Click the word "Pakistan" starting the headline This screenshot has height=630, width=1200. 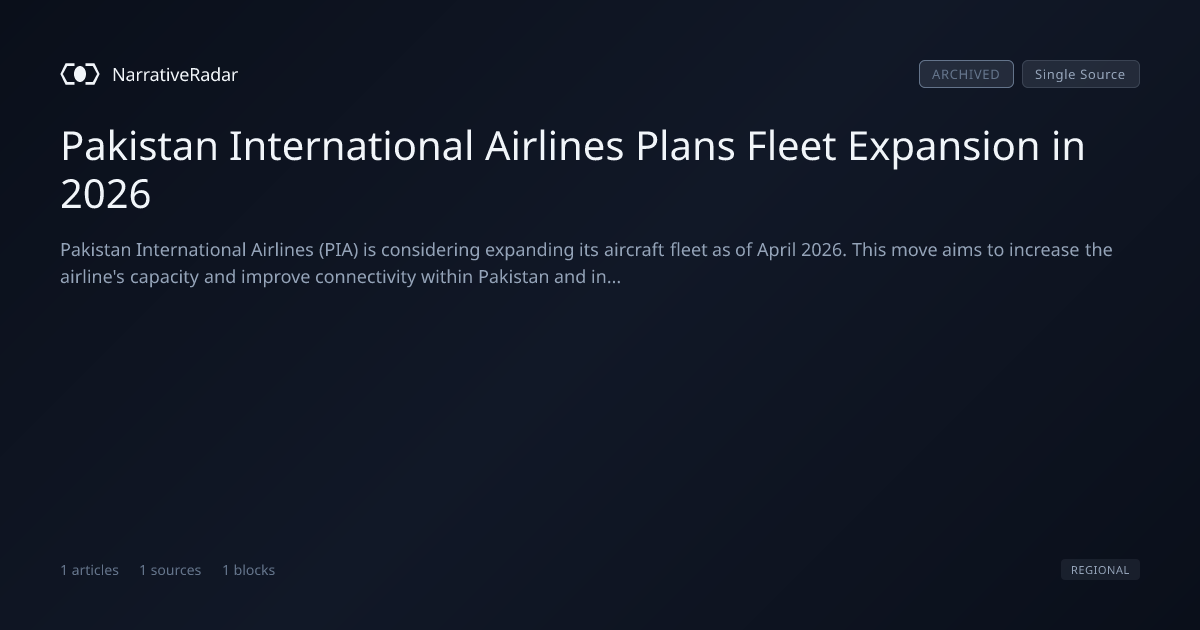(139, 147)
